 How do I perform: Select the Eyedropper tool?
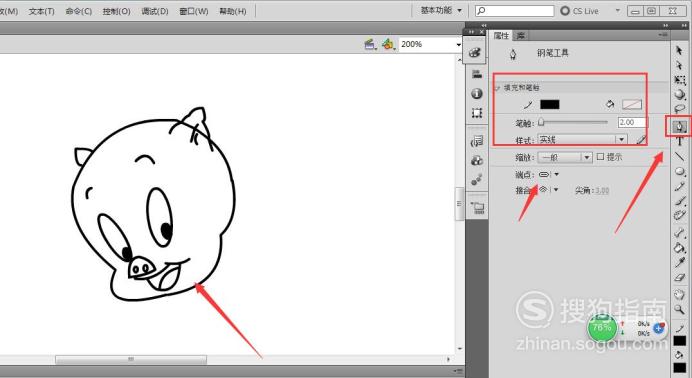[680, 262]
